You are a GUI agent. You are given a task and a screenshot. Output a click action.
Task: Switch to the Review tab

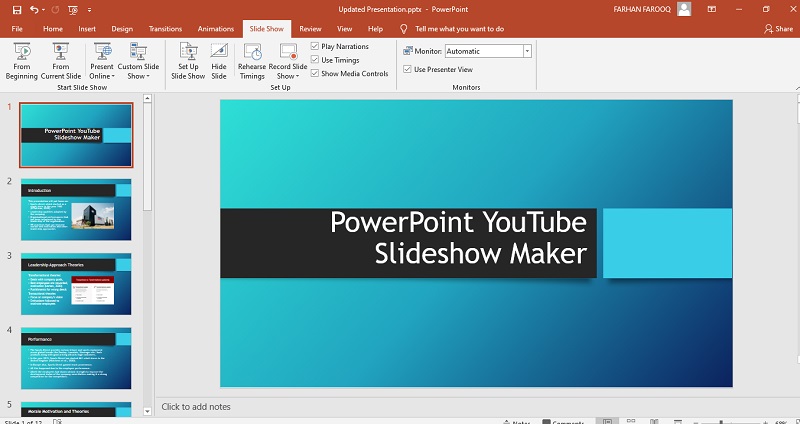point(310,29)
